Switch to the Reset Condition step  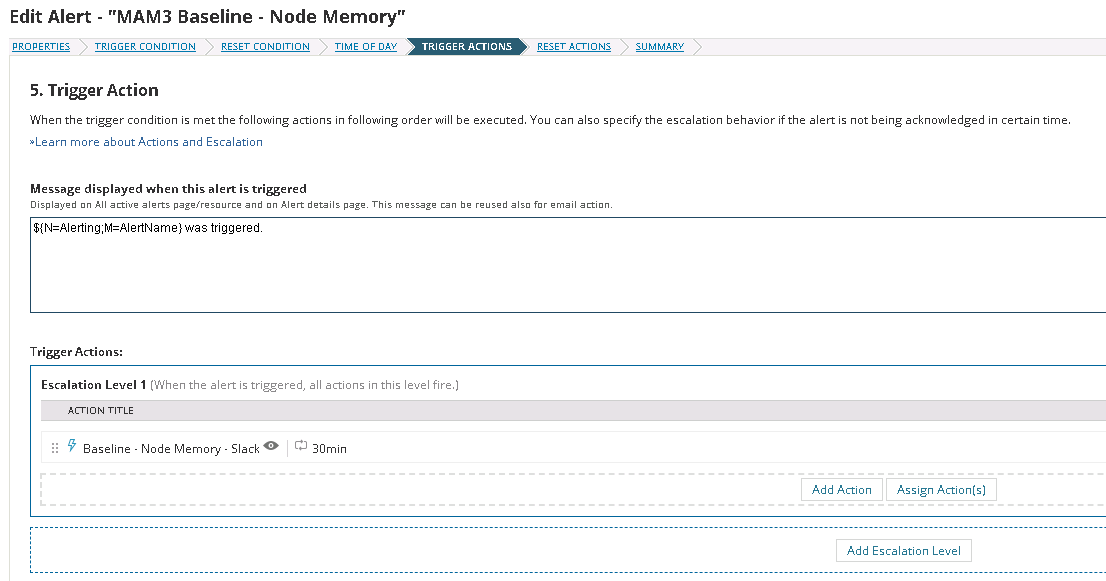click(x=265, y=47)
